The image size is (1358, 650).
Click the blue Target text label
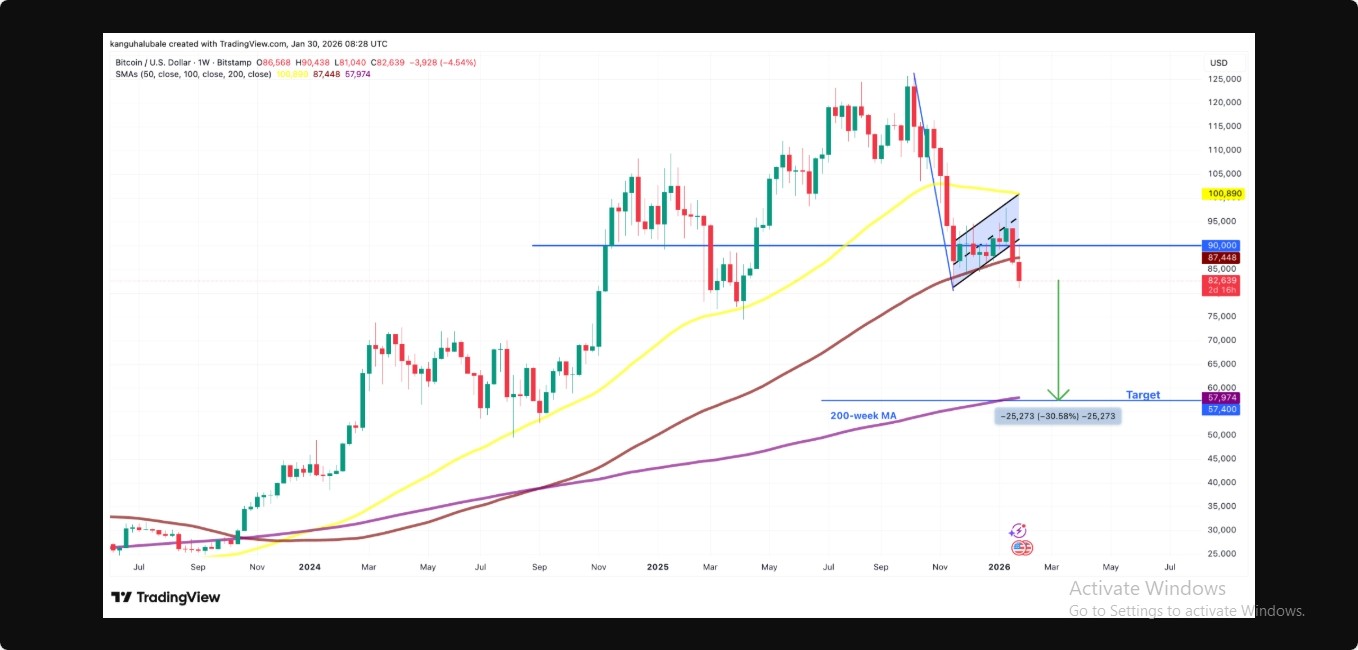[x=1142, y=395]
